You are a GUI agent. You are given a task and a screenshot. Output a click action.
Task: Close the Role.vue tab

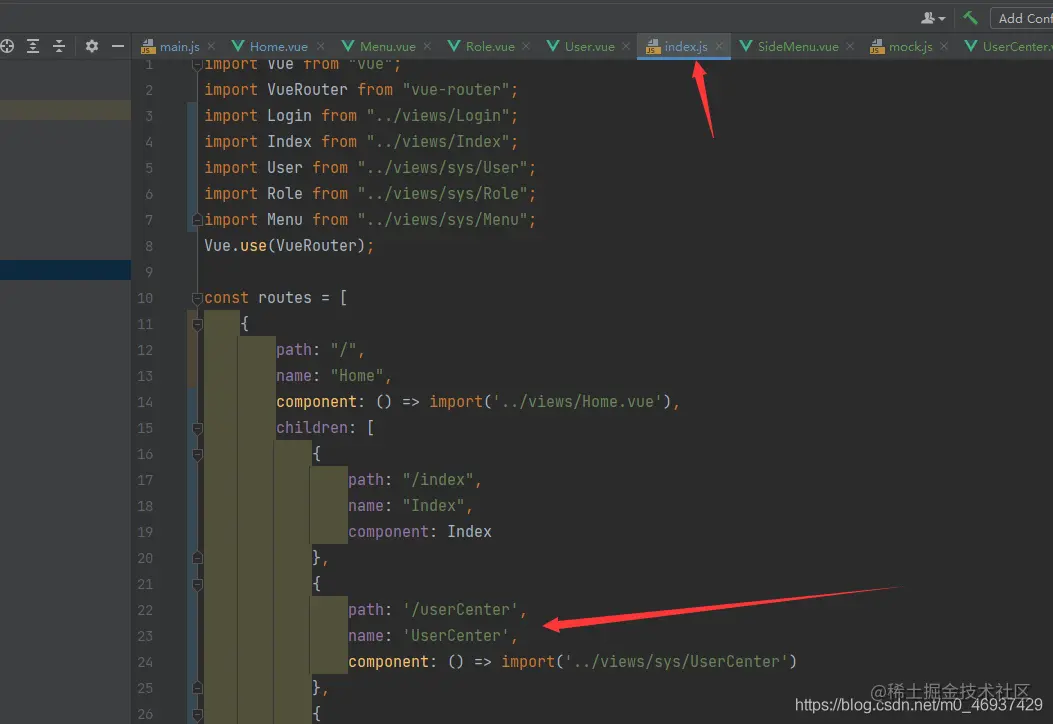pos(526,46)
